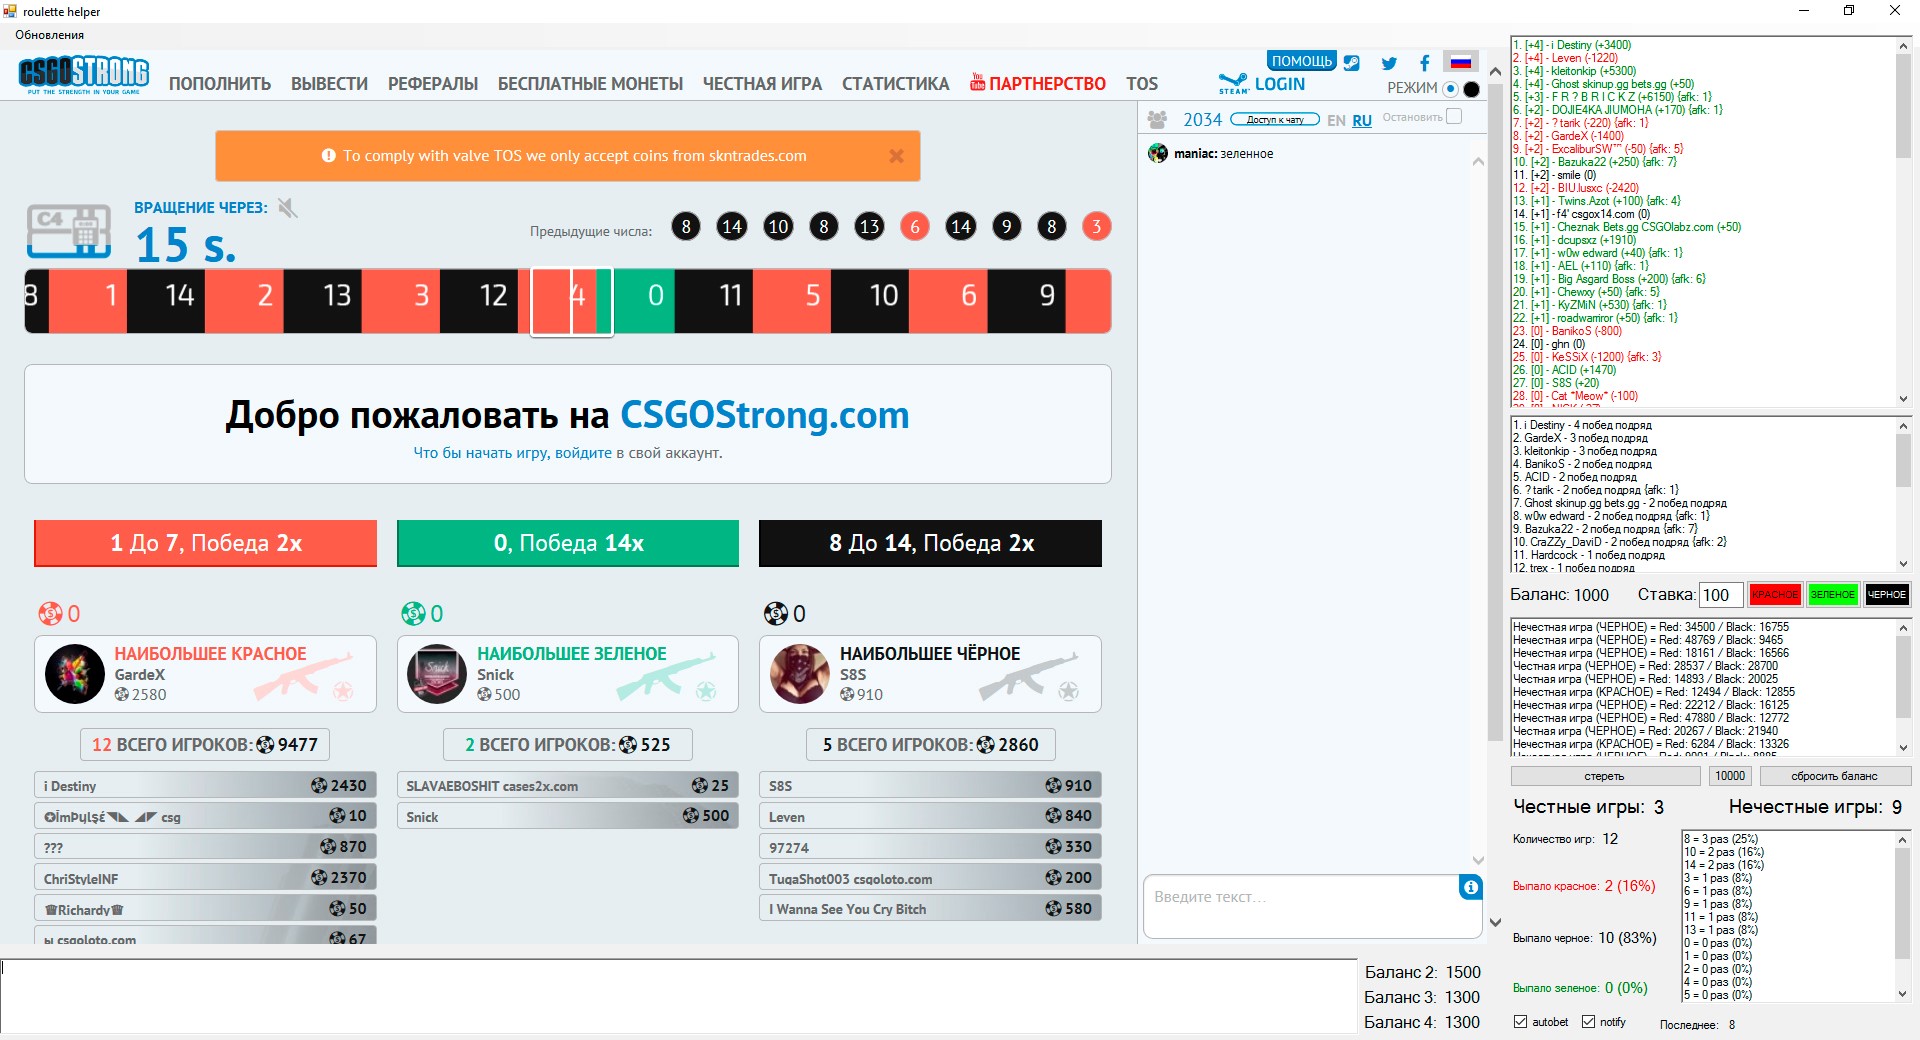Bet on red 1 До 7 button

pos(206,543)
